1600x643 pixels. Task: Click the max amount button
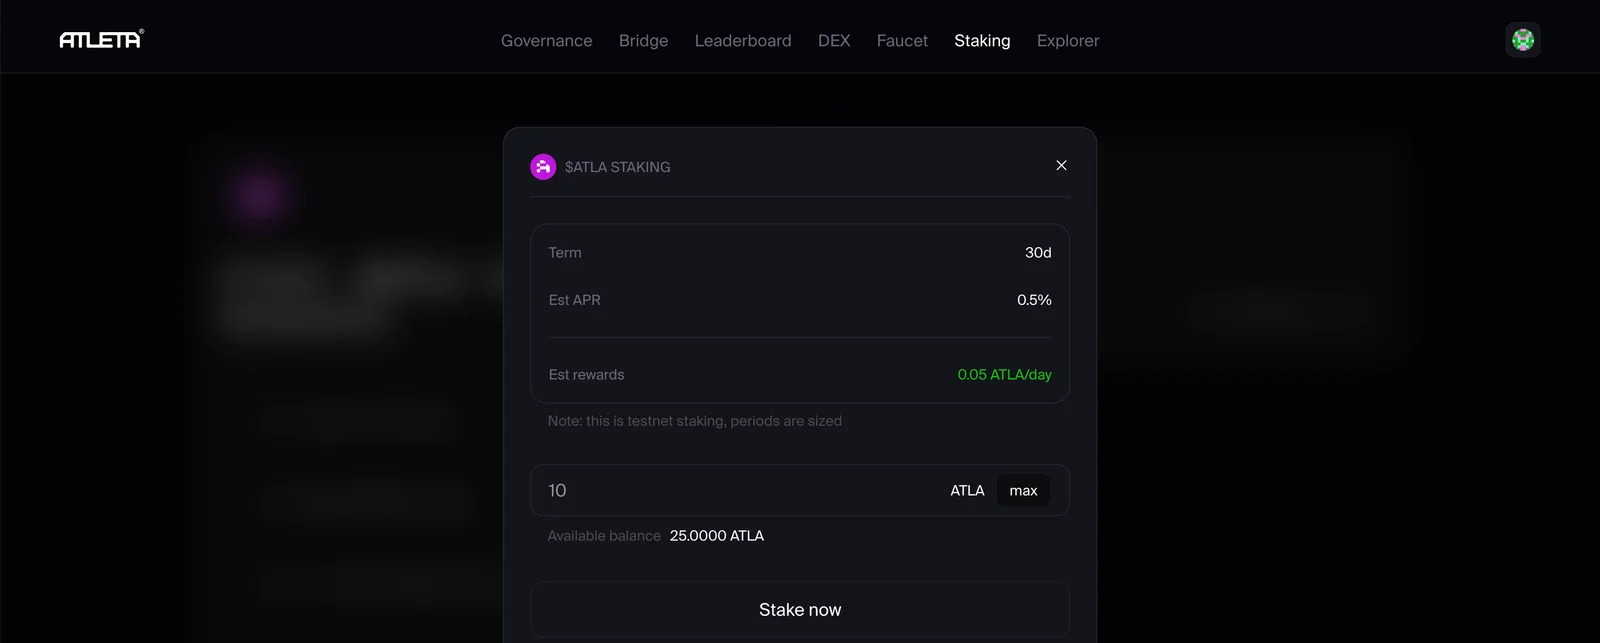click(1023, 490)
